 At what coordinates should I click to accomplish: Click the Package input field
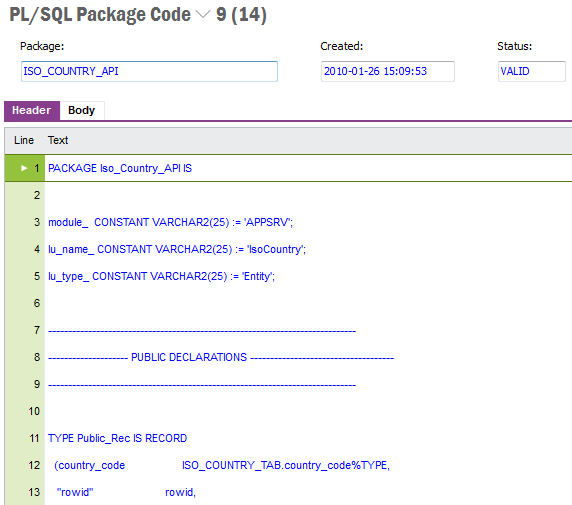[149, 71]
